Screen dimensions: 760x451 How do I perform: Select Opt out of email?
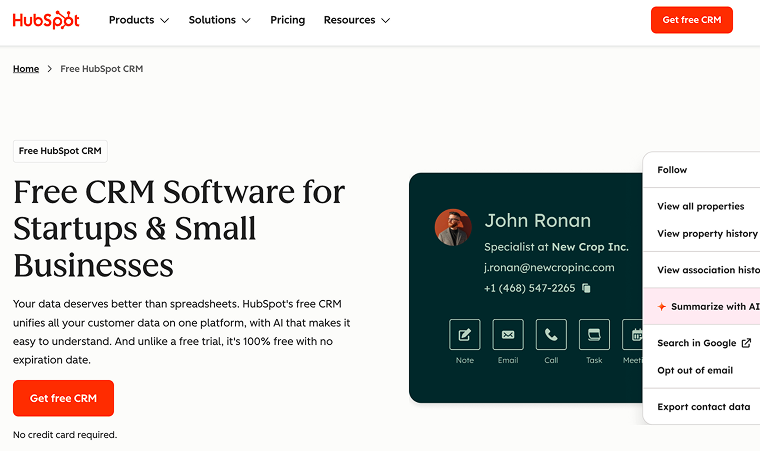tap(695, 370)
